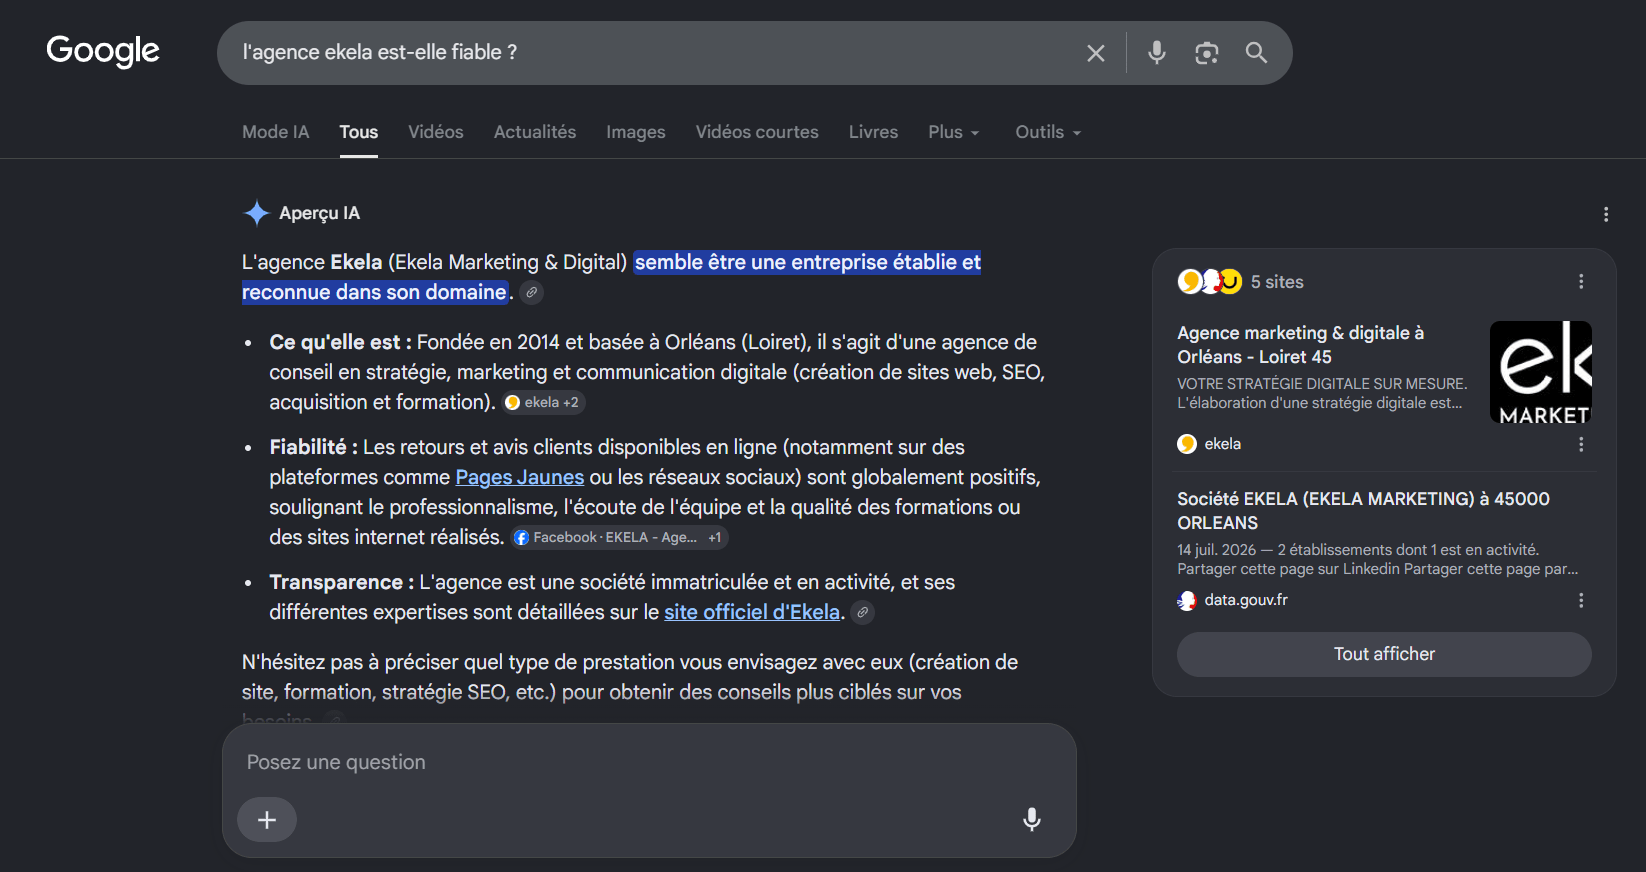The image size is (1646, 872).
Task: Click the '5 sites' source icons cluster
Action: tap(1210, 282)
